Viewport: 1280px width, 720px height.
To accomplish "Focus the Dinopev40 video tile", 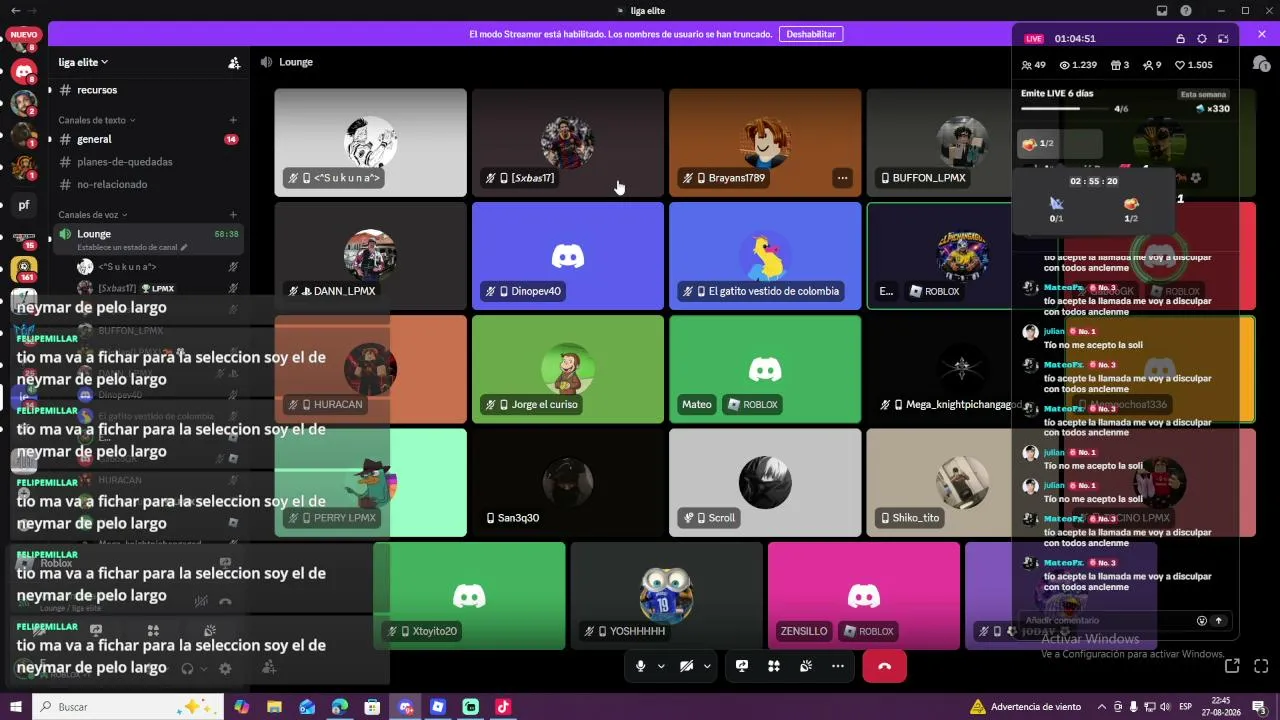I will coord(567,256).
